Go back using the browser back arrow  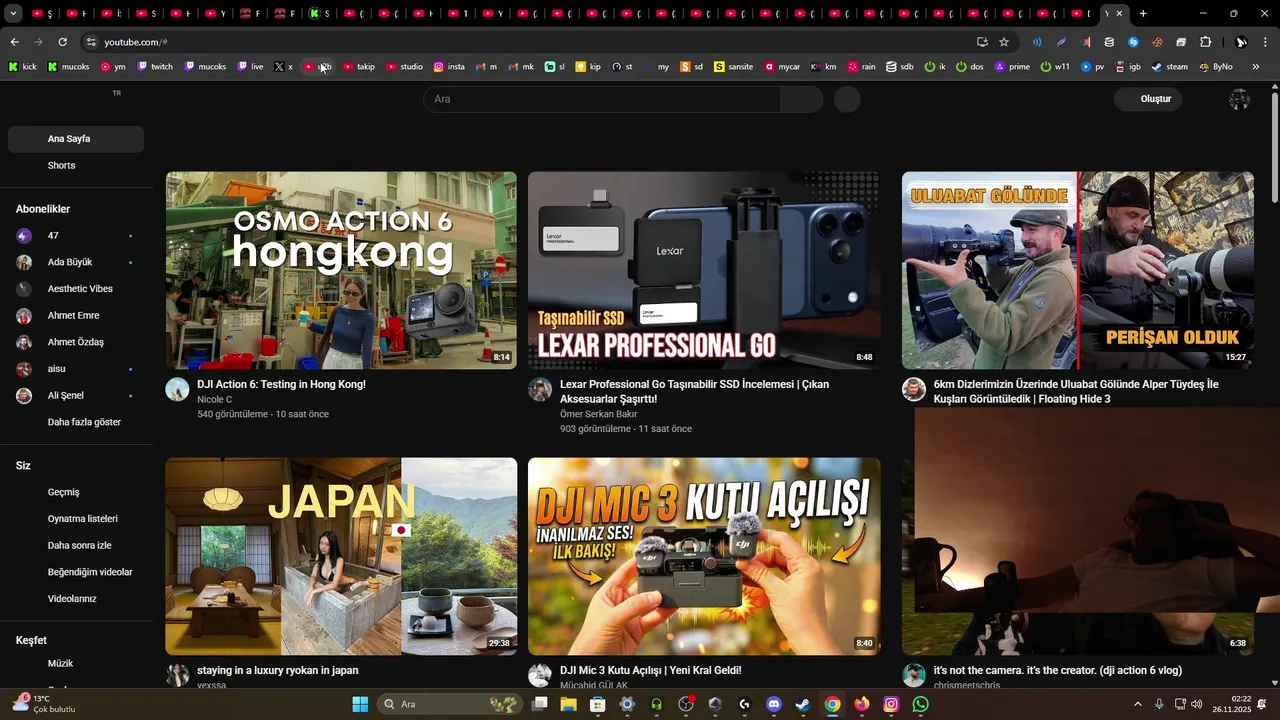tap(14, 42)
